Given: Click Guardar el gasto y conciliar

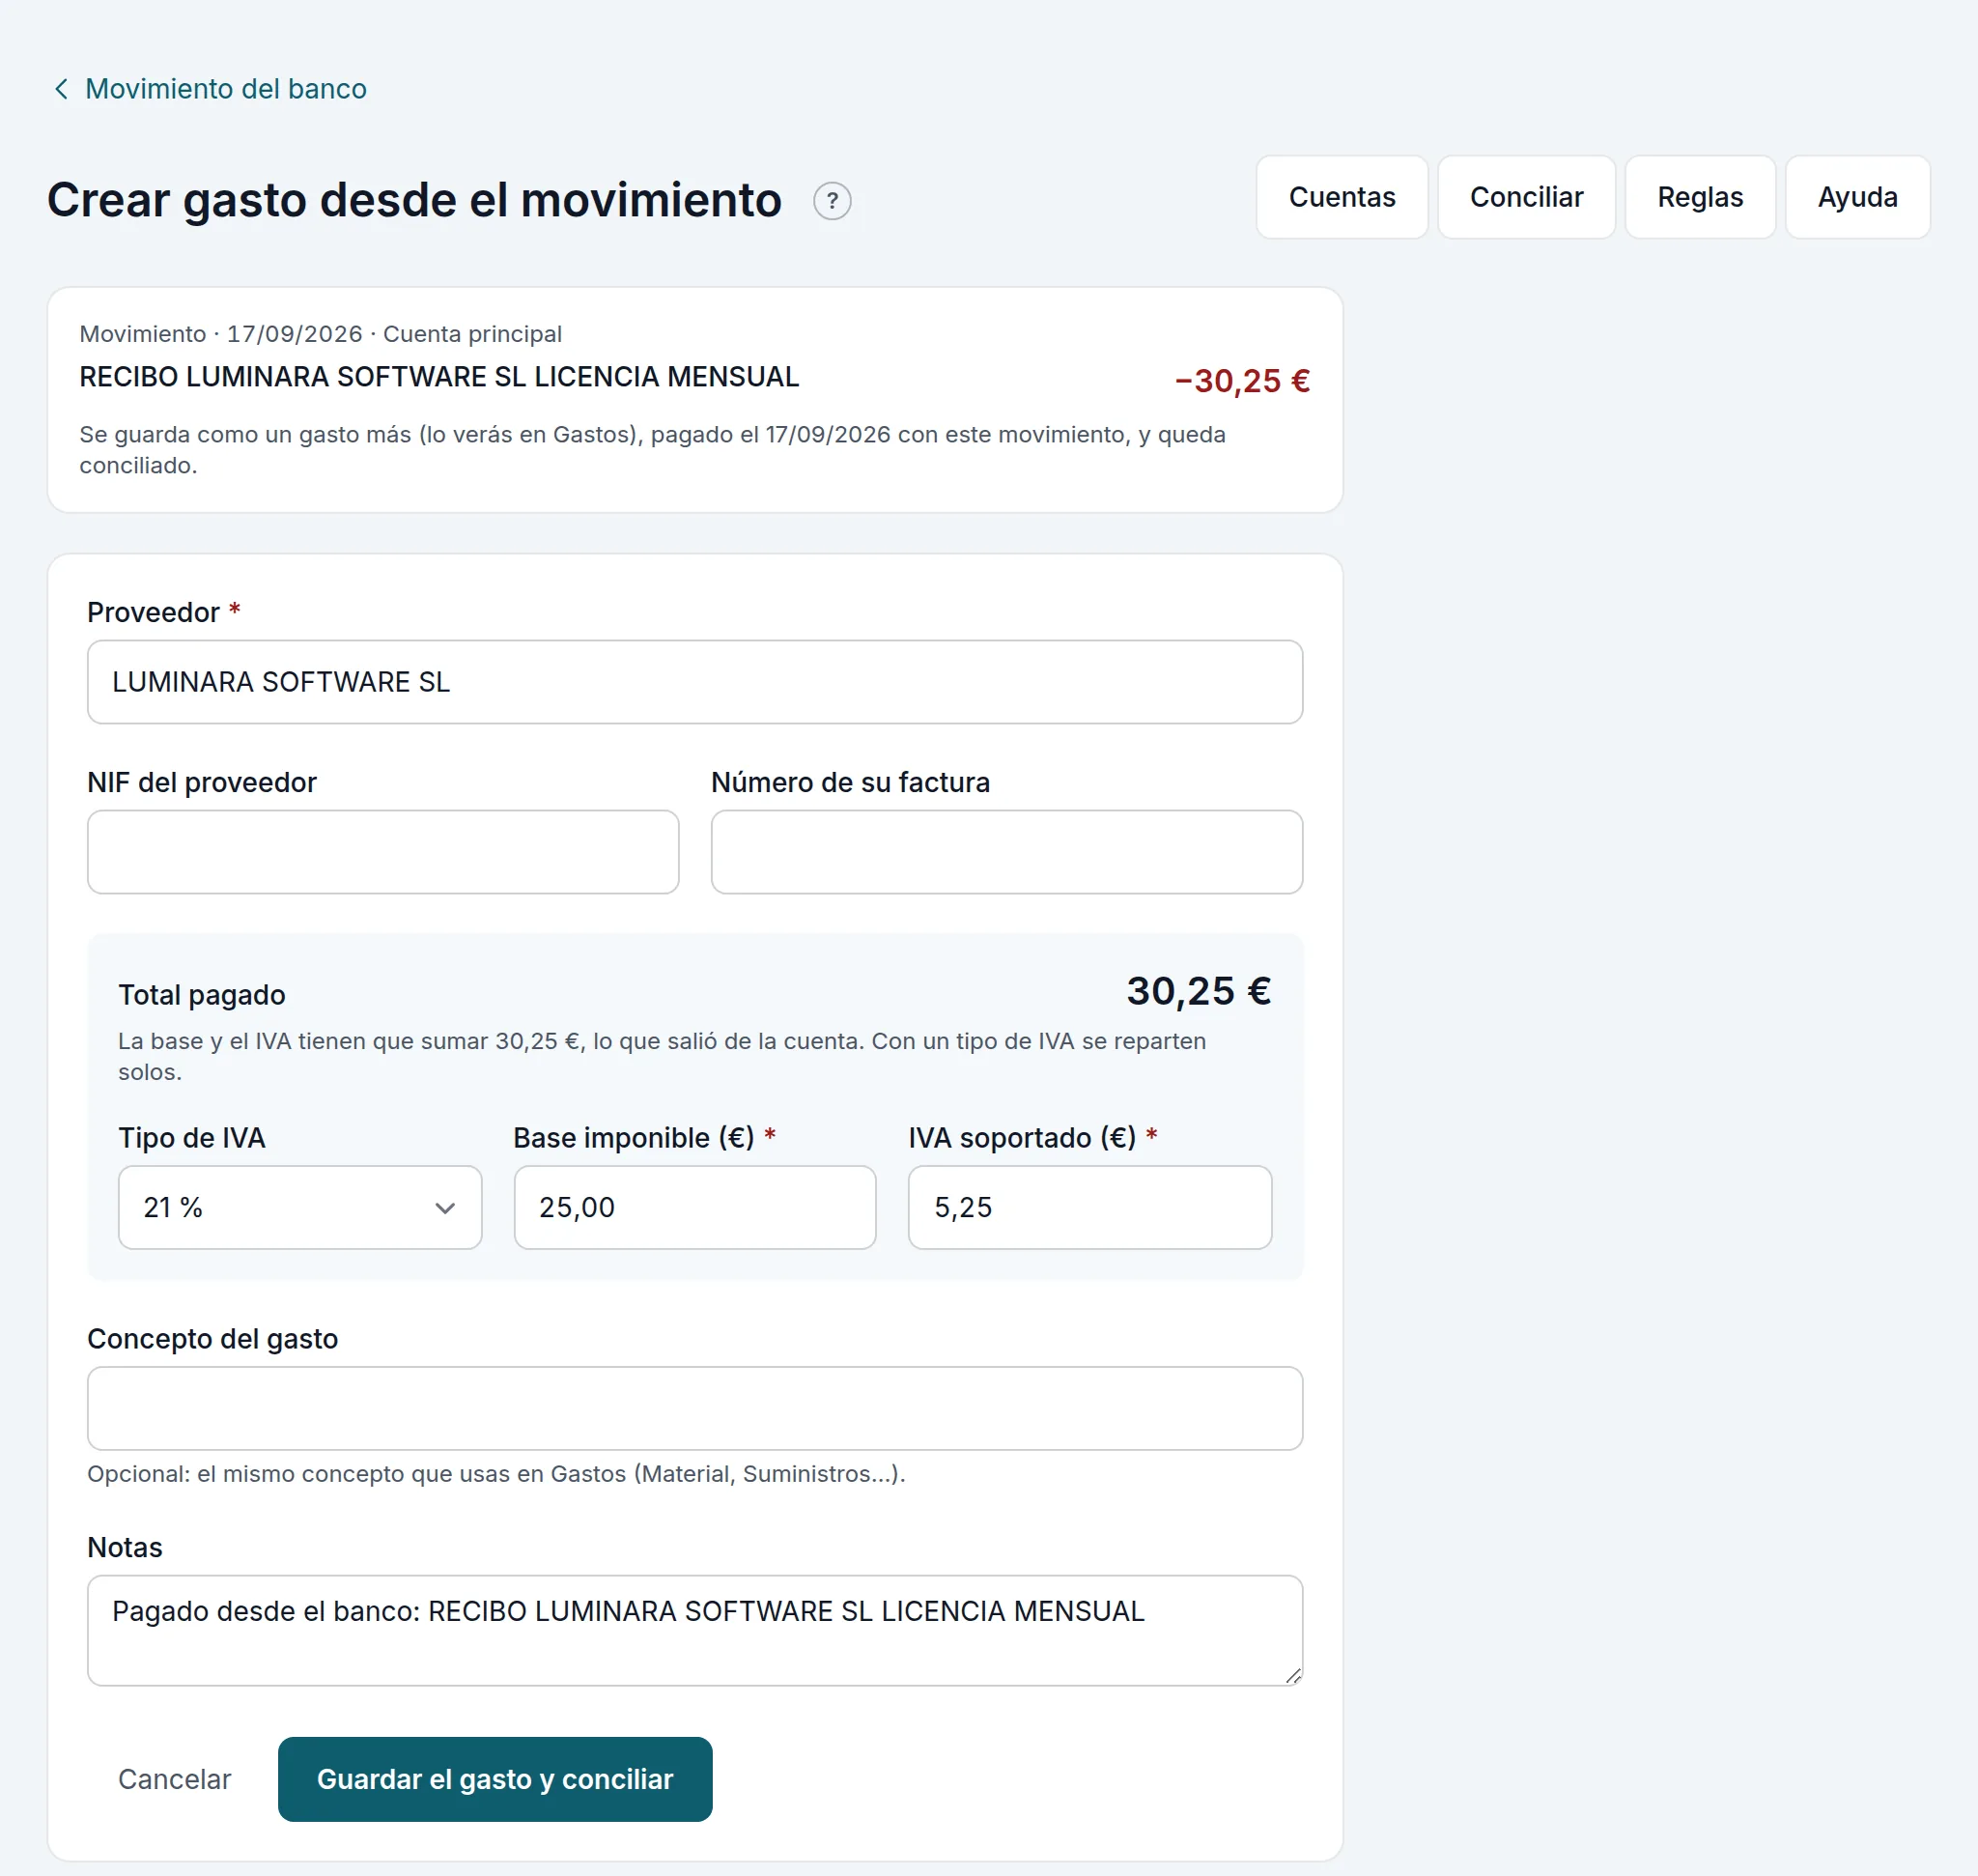Looking at the screenshot, I should point(495,1779).
